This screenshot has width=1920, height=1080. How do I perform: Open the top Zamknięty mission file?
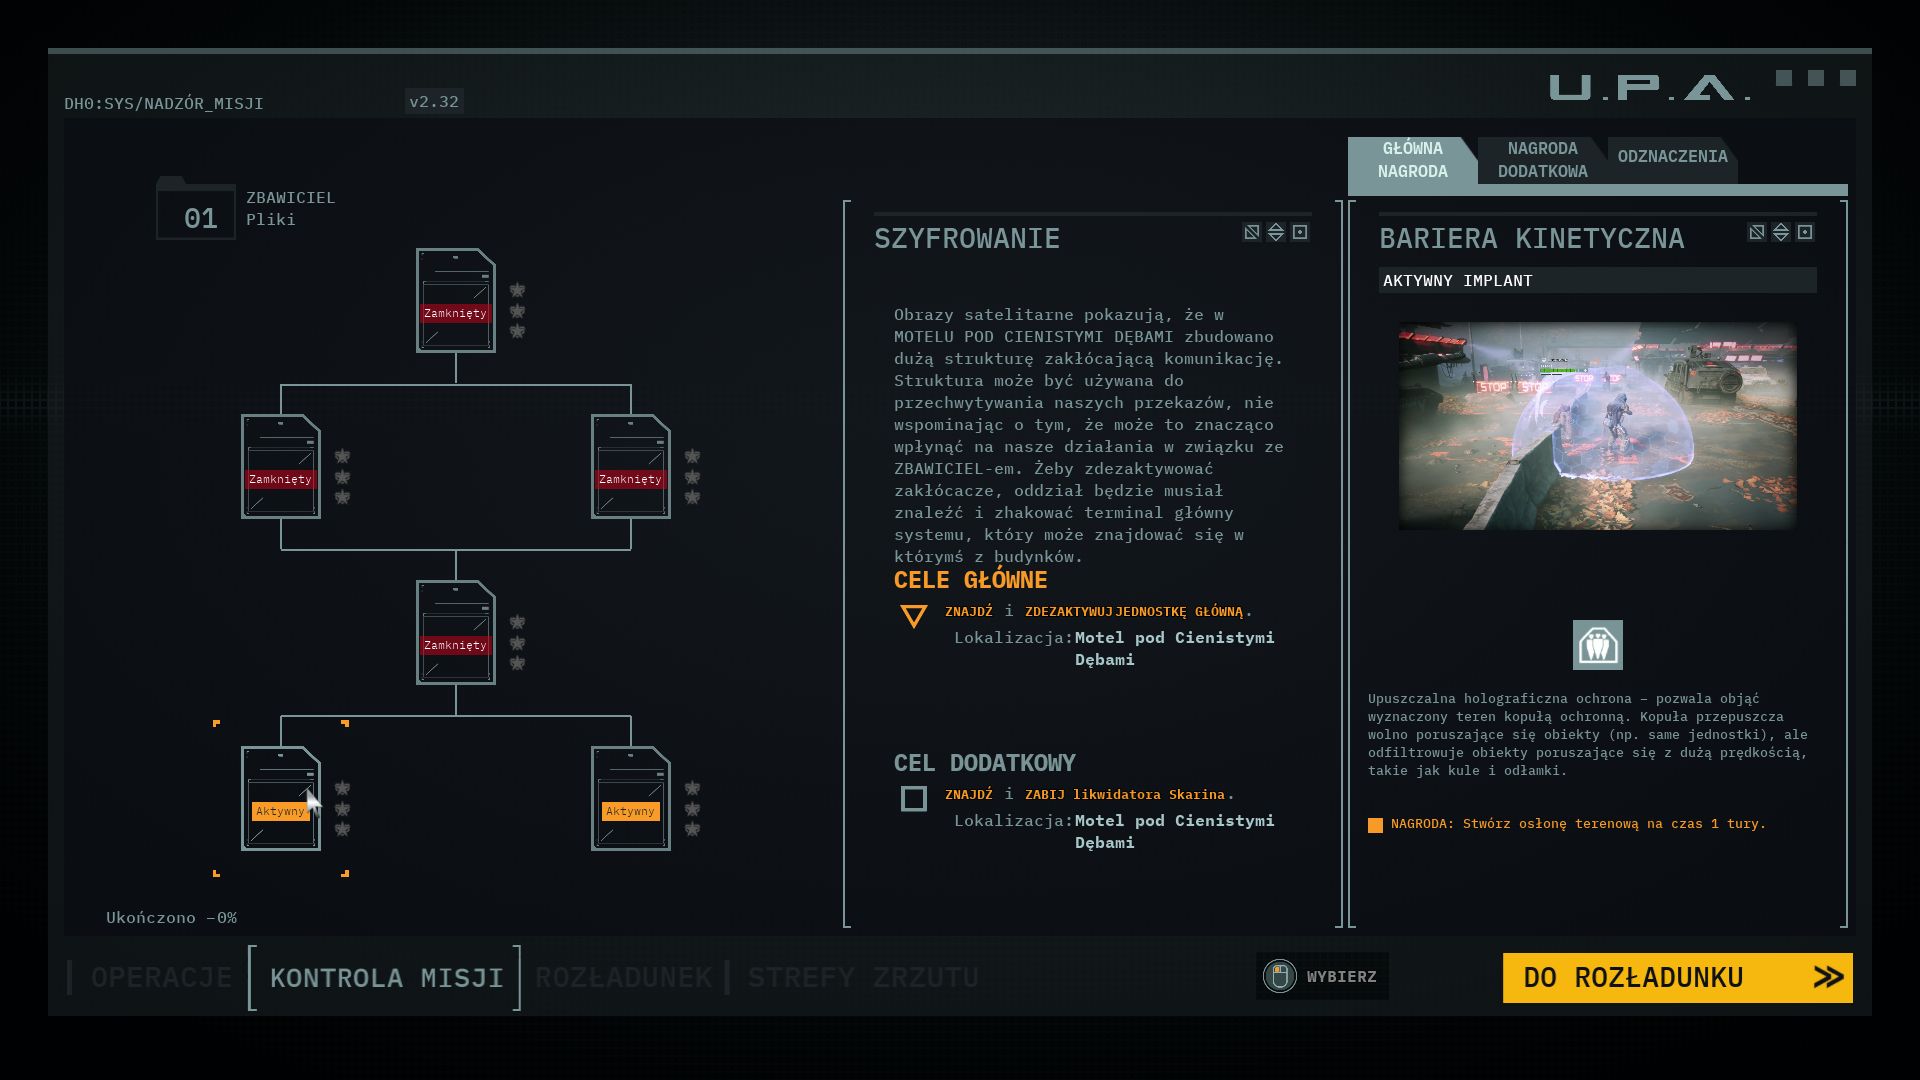click(456, 300)
